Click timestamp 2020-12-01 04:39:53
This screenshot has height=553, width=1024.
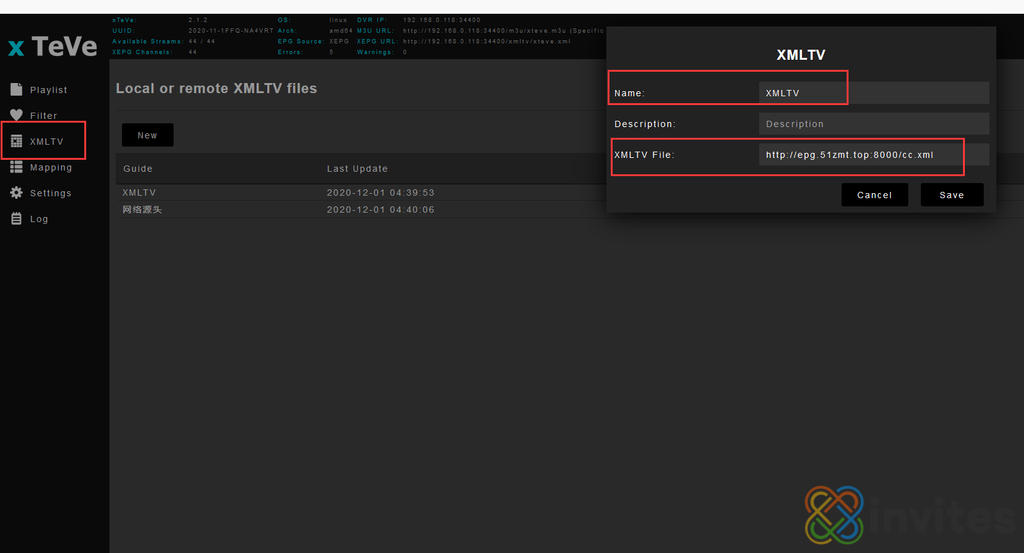[381, 193]
